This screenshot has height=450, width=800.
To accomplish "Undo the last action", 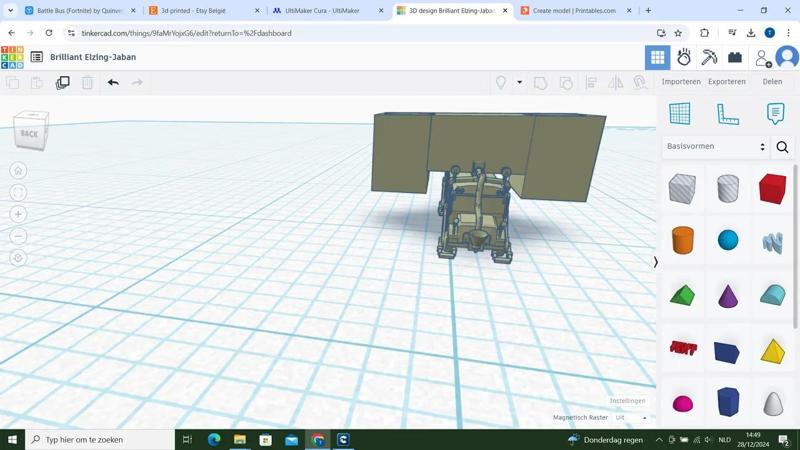I will pos(113,83).
